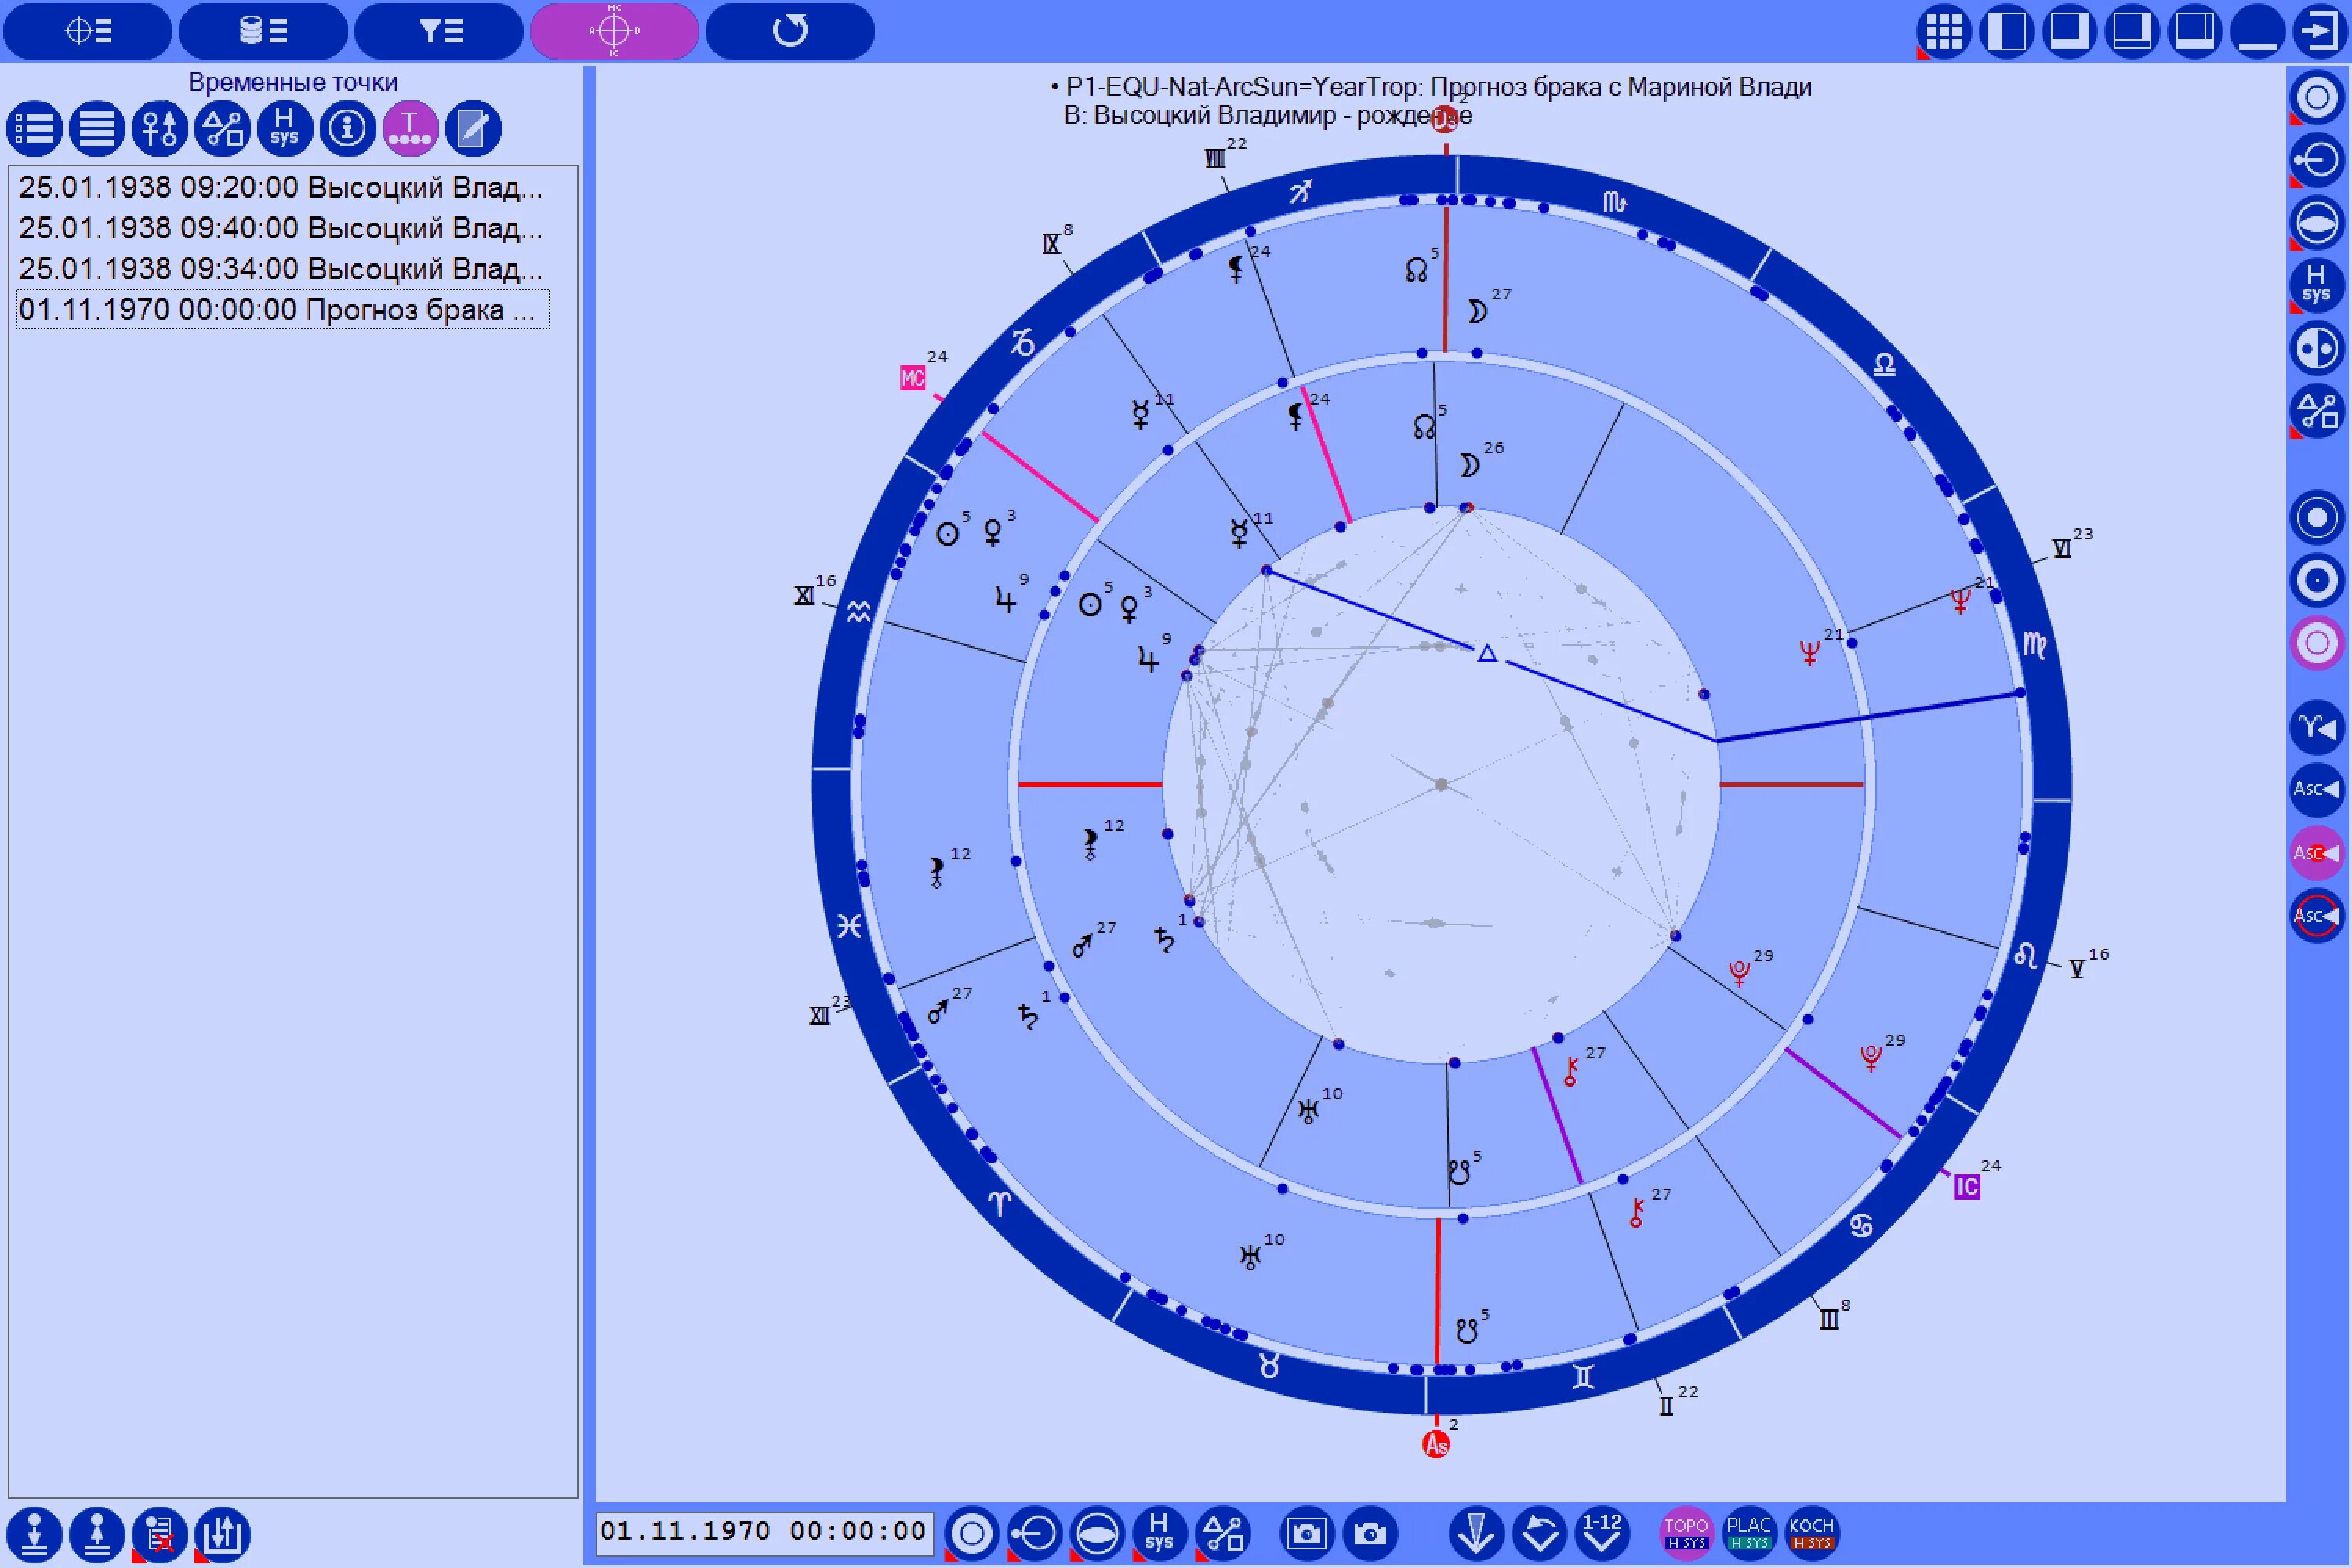Click the edit note pencil icon
Viewport: 2352px width, 1568px height.
pyautogui.click(x=472, y=128)
